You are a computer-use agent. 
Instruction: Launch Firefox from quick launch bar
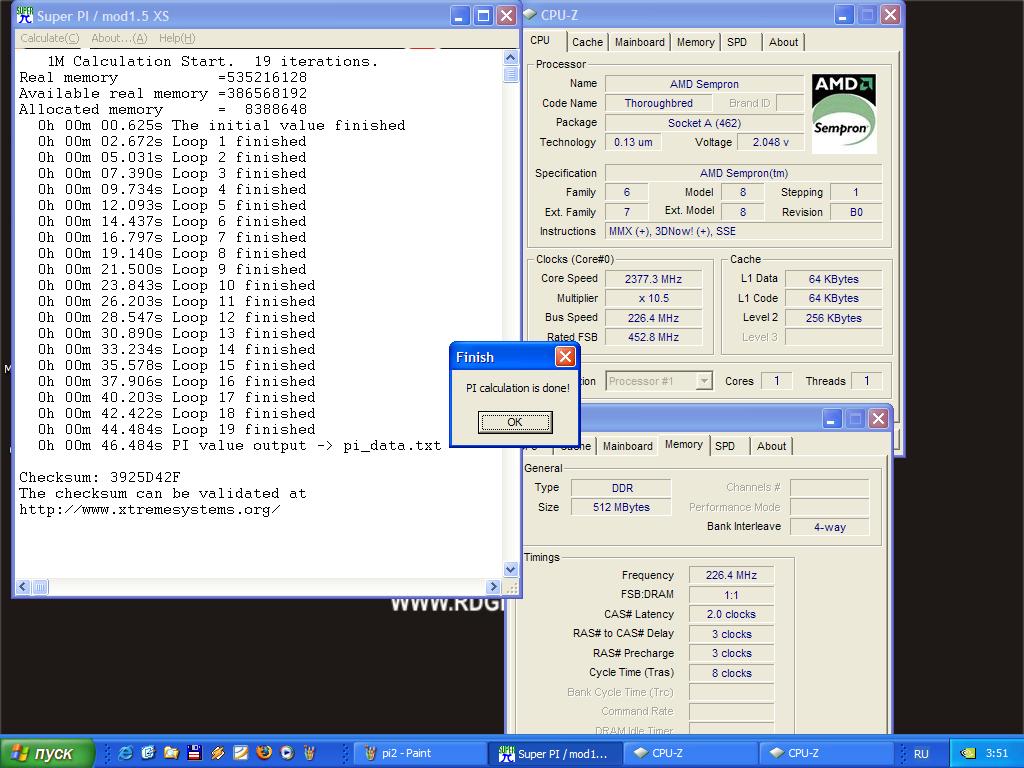[x=264, y=753]
